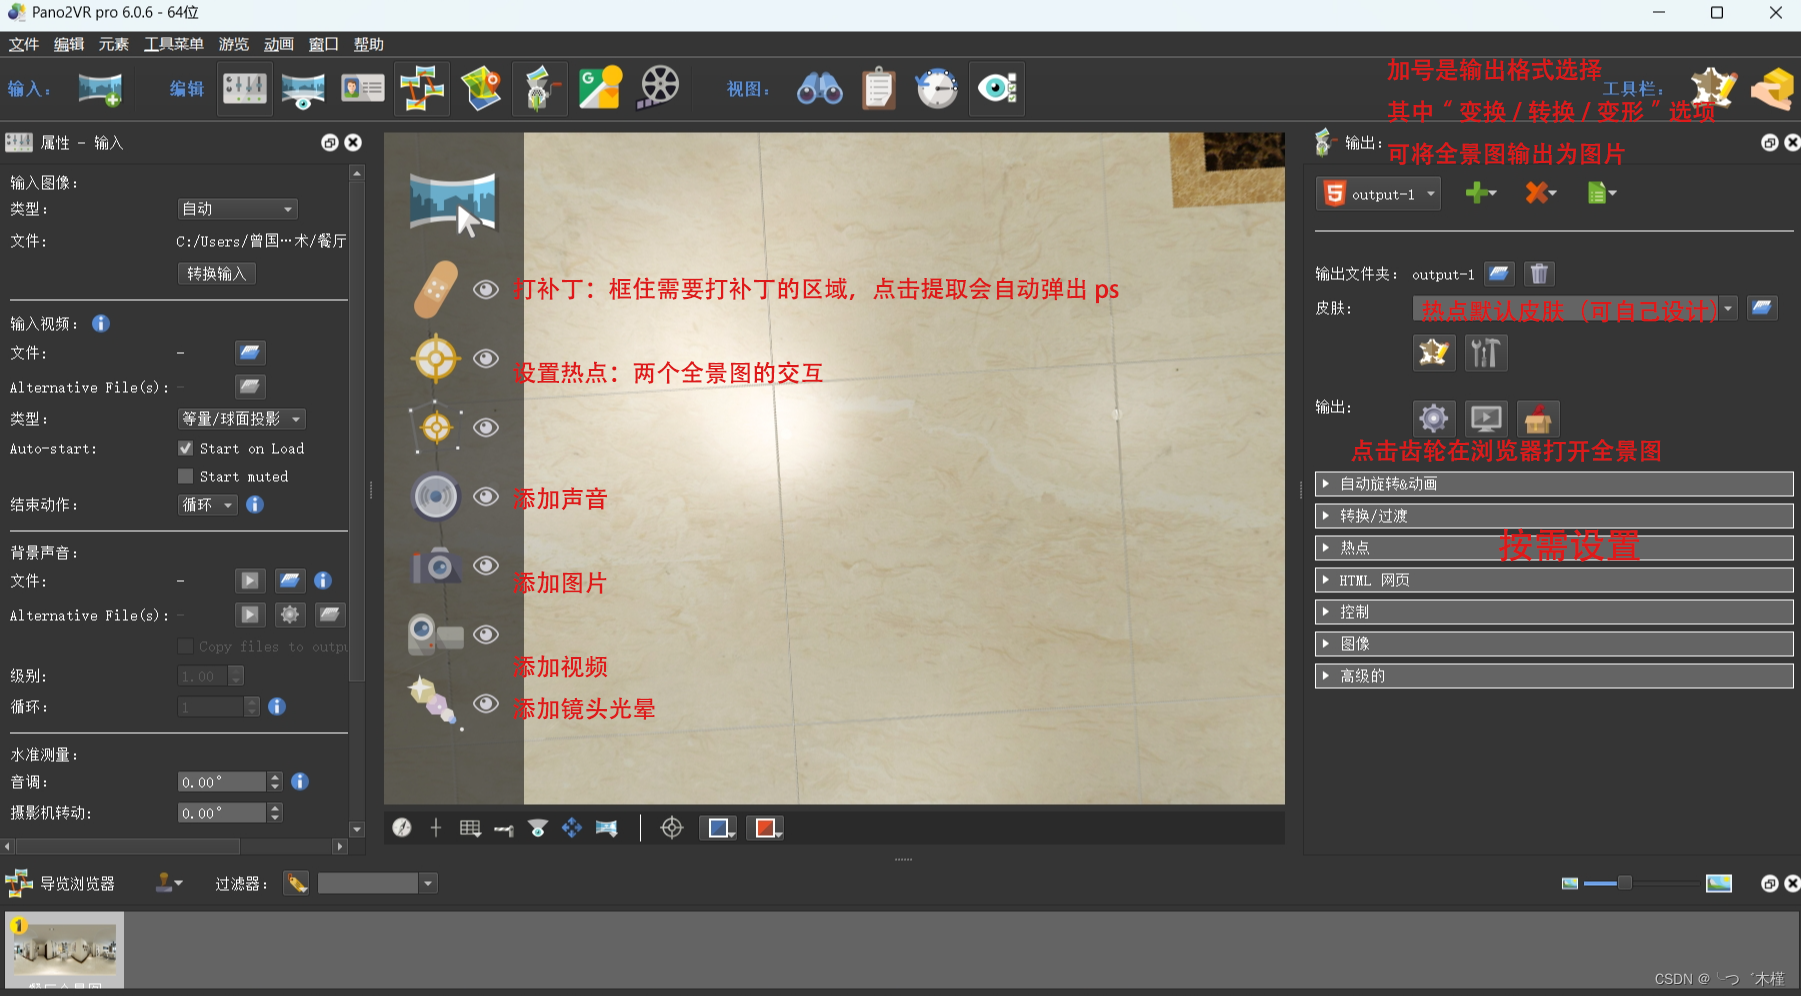Click the live preview monitor output button
Image resolution: width=1801 pixels, height=996 pixels.
(1486, 418)
